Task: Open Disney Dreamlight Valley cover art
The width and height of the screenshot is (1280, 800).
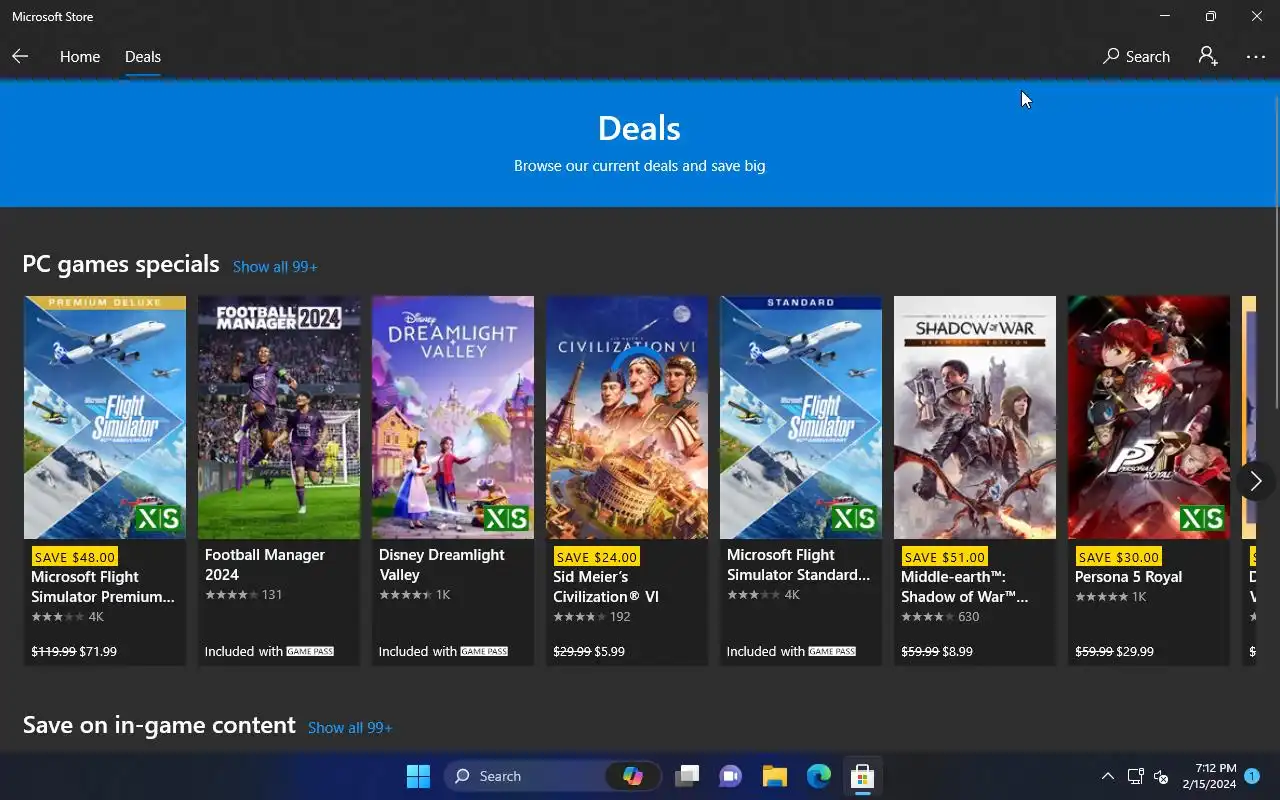Action: click(453, 417)
